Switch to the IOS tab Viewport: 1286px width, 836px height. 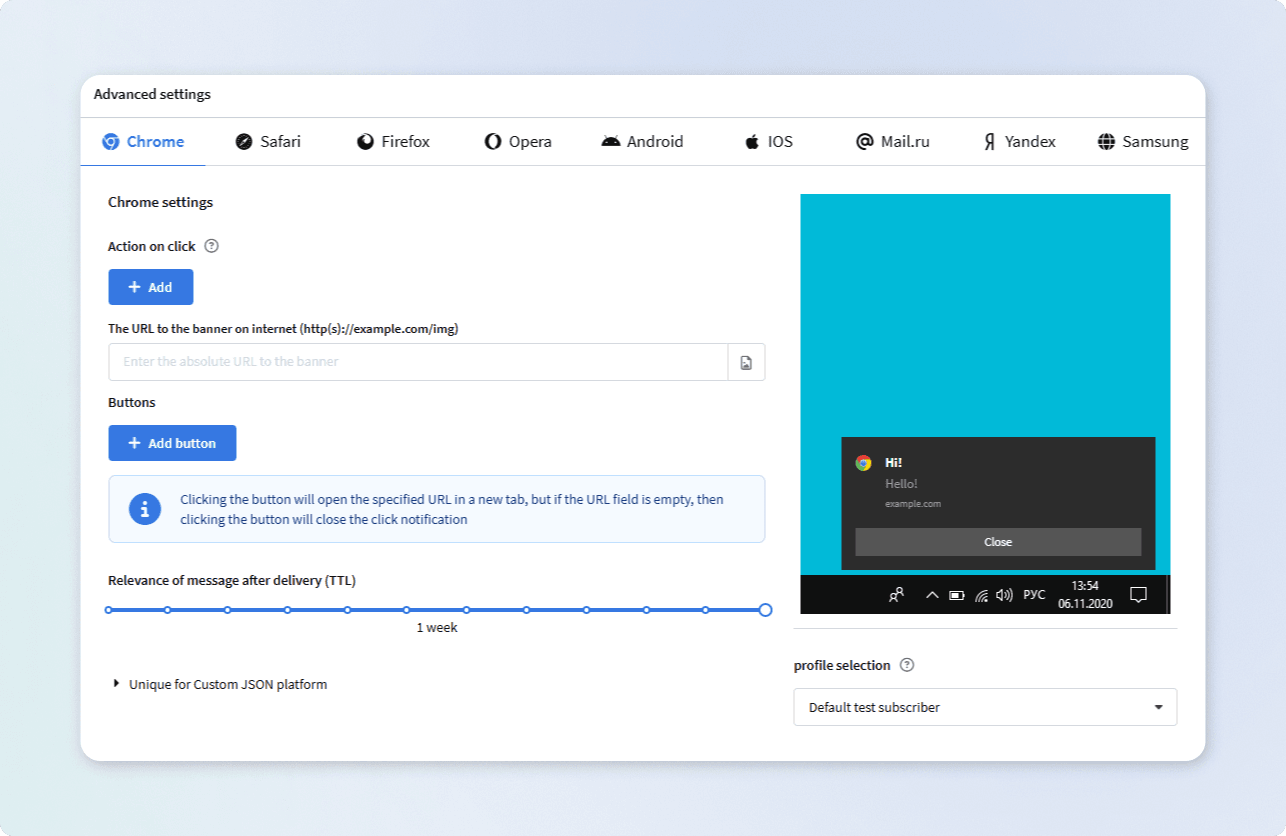[768, 142]
